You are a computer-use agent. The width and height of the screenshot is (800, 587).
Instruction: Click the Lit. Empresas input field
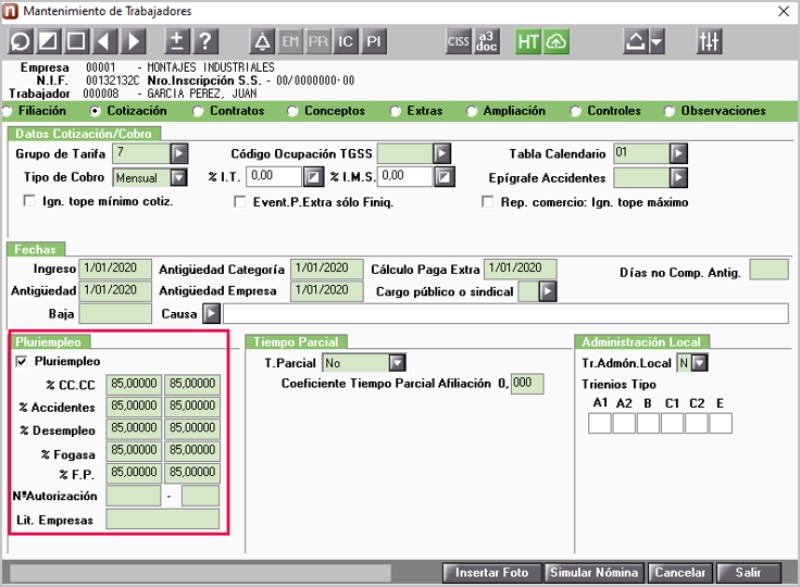(x=162, y=519)
